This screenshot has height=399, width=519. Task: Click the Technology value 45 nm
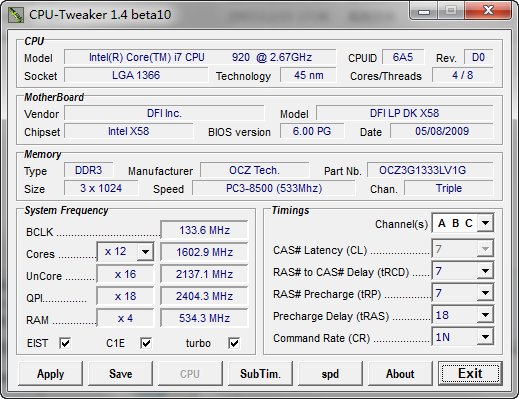[309, 75]
